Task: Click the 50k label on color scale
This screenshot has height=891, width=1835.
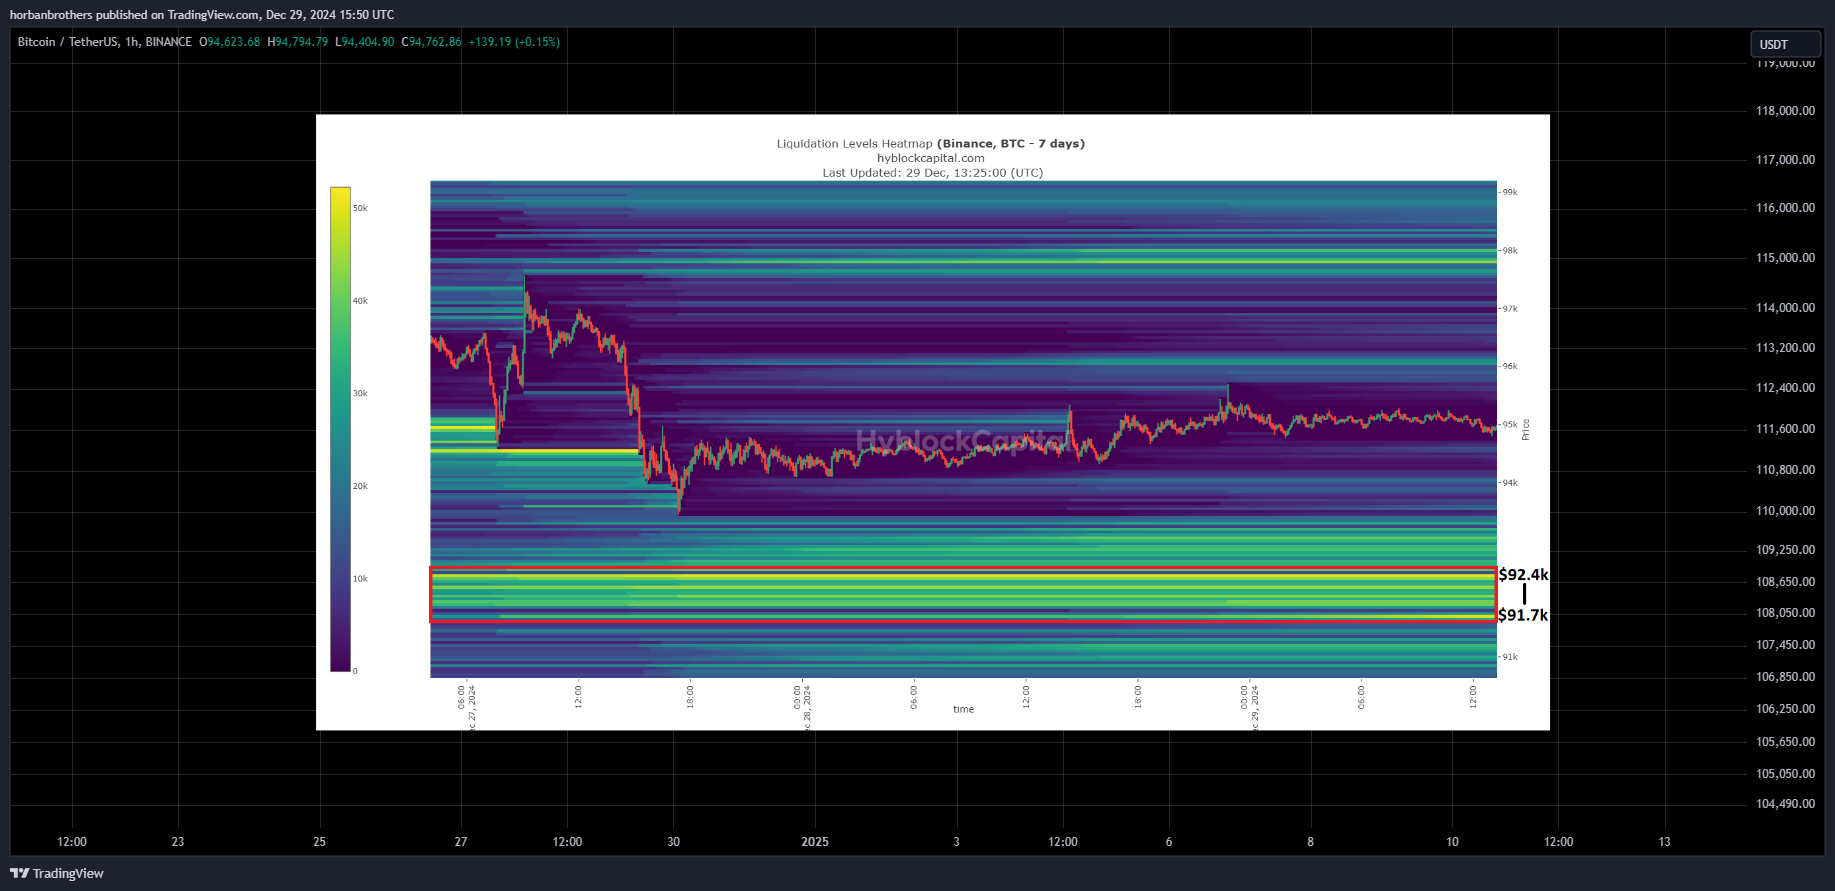Action: coord(361,208)
